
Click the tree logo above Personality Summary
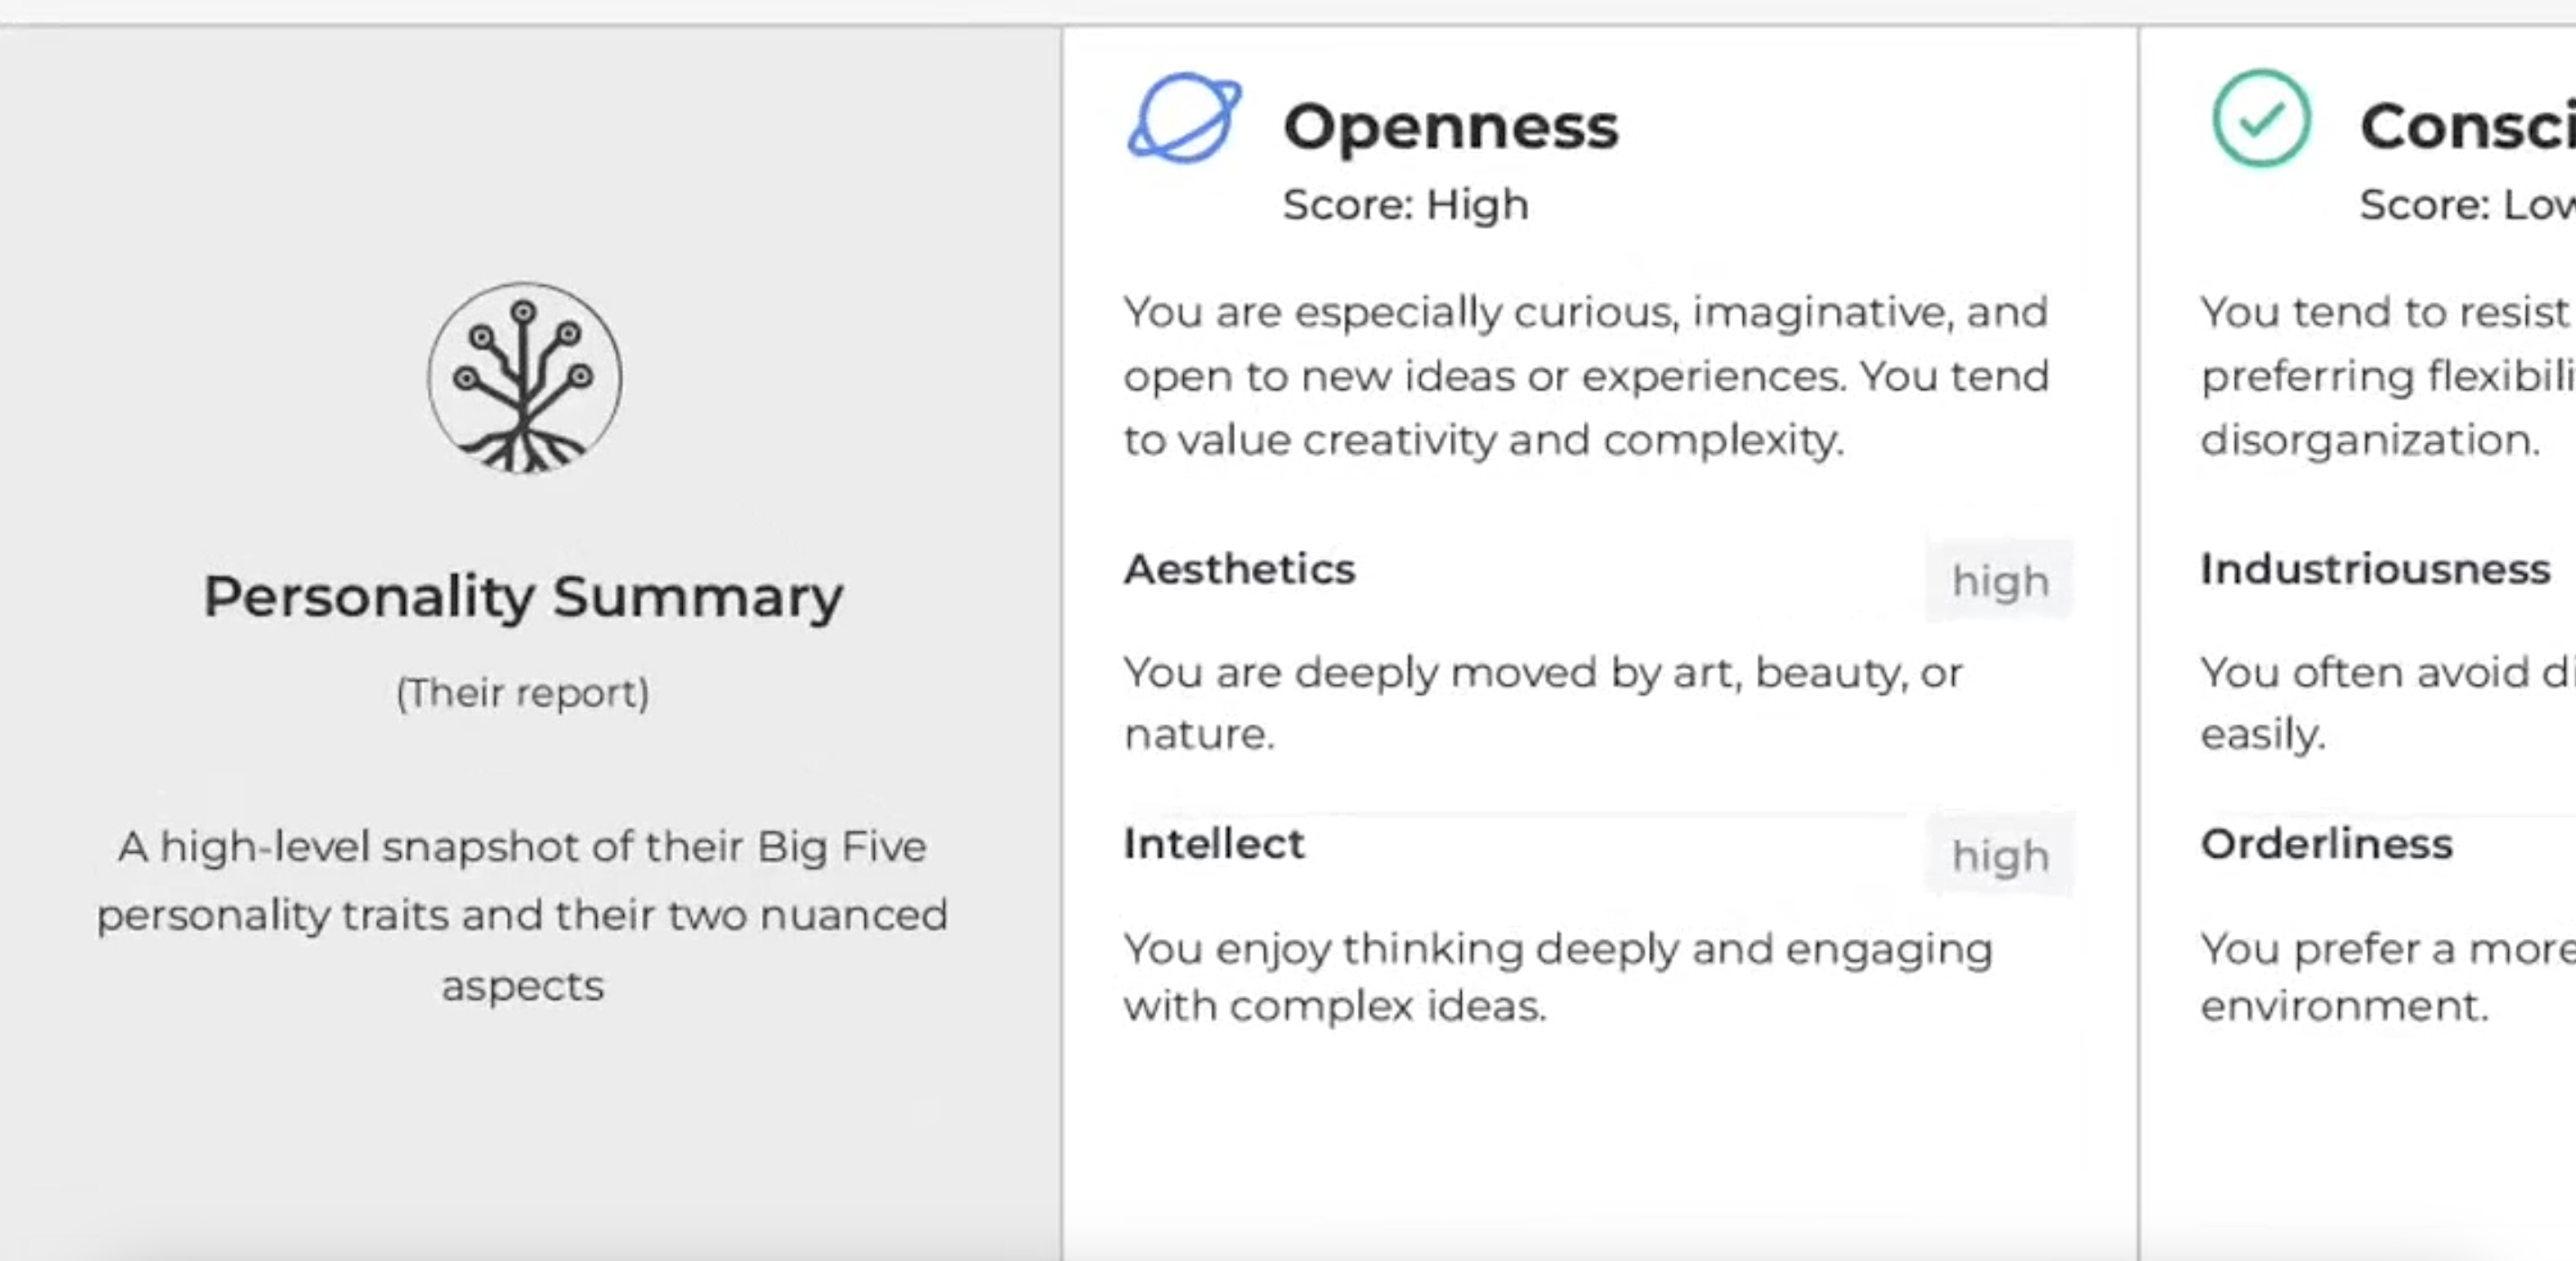tap(524, 378)
